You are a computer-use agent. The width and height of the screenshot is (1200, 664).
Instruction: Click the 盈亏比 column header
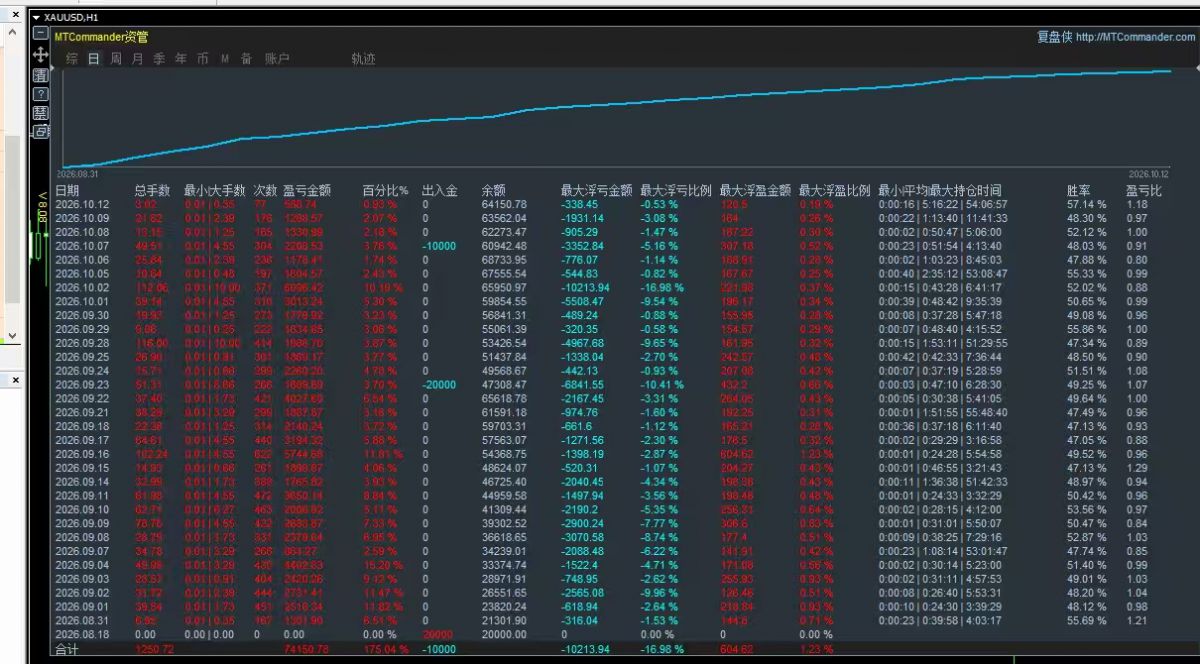pyautogui.click(x=1144, y=190)
